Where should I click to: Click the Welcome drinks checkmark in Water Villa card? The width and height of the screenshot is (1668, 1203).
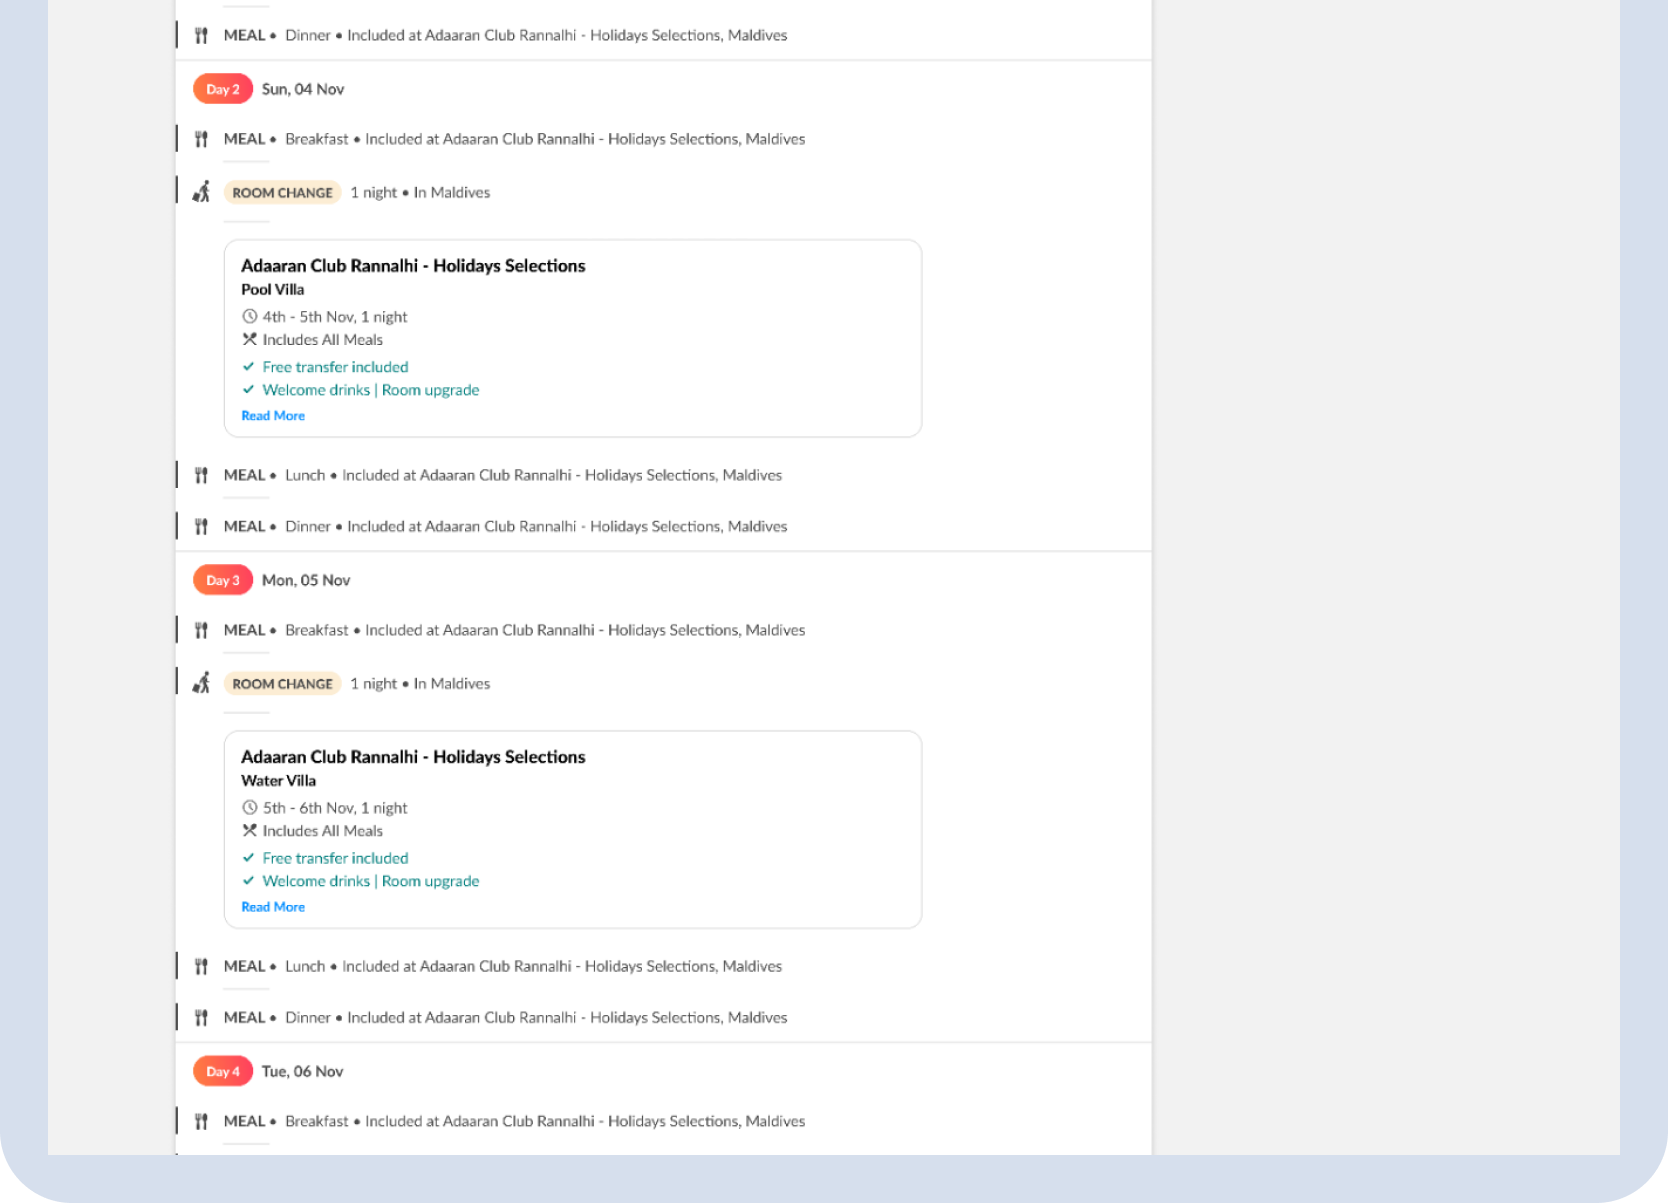pyautogui.click(x=249, y=880)
